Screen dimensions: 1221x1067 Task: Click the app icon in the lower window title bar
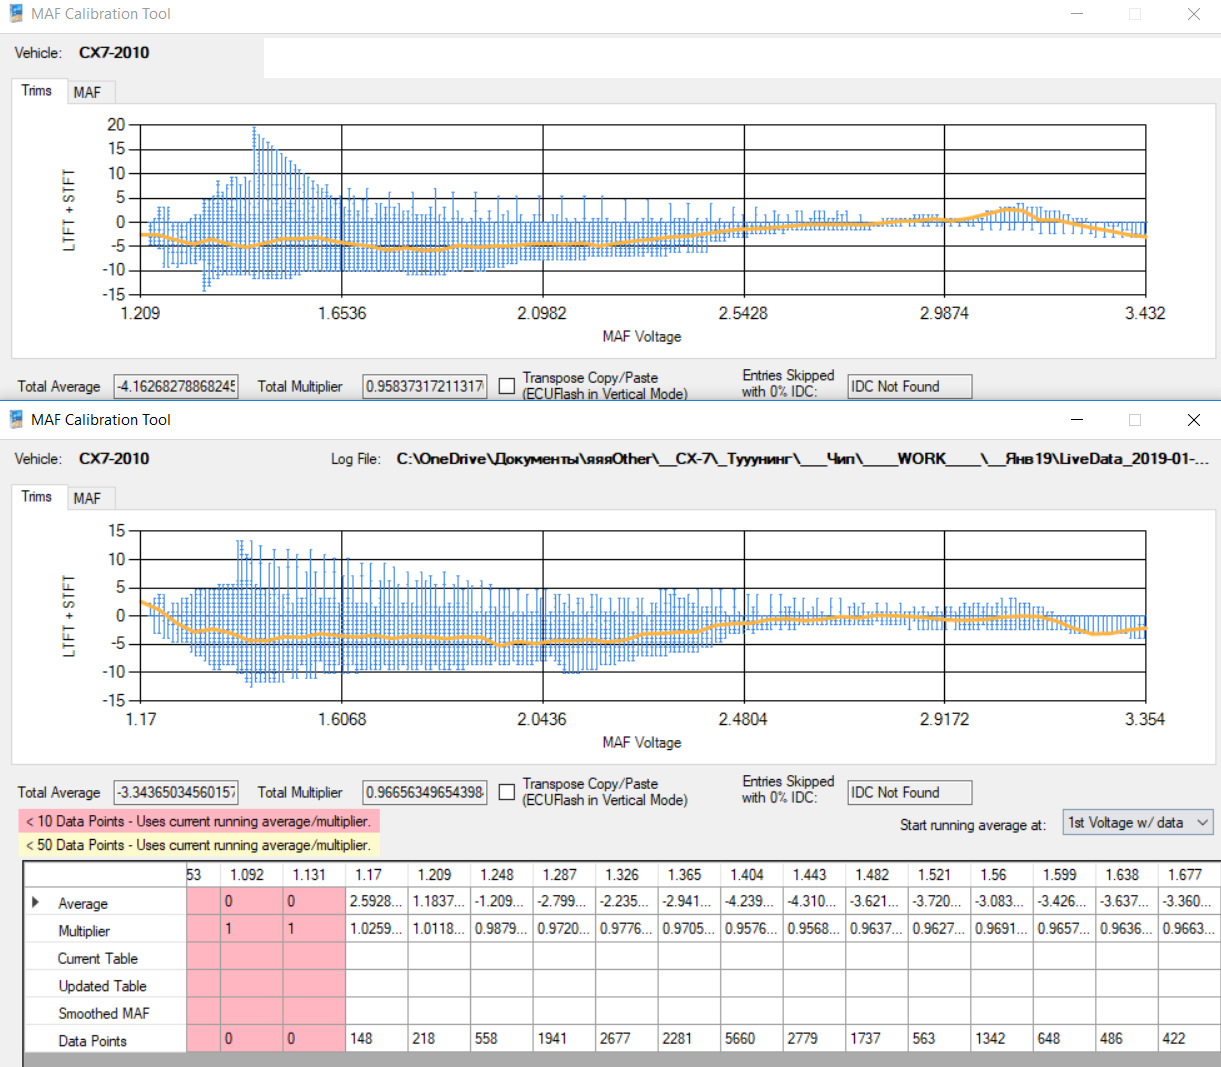16,420
